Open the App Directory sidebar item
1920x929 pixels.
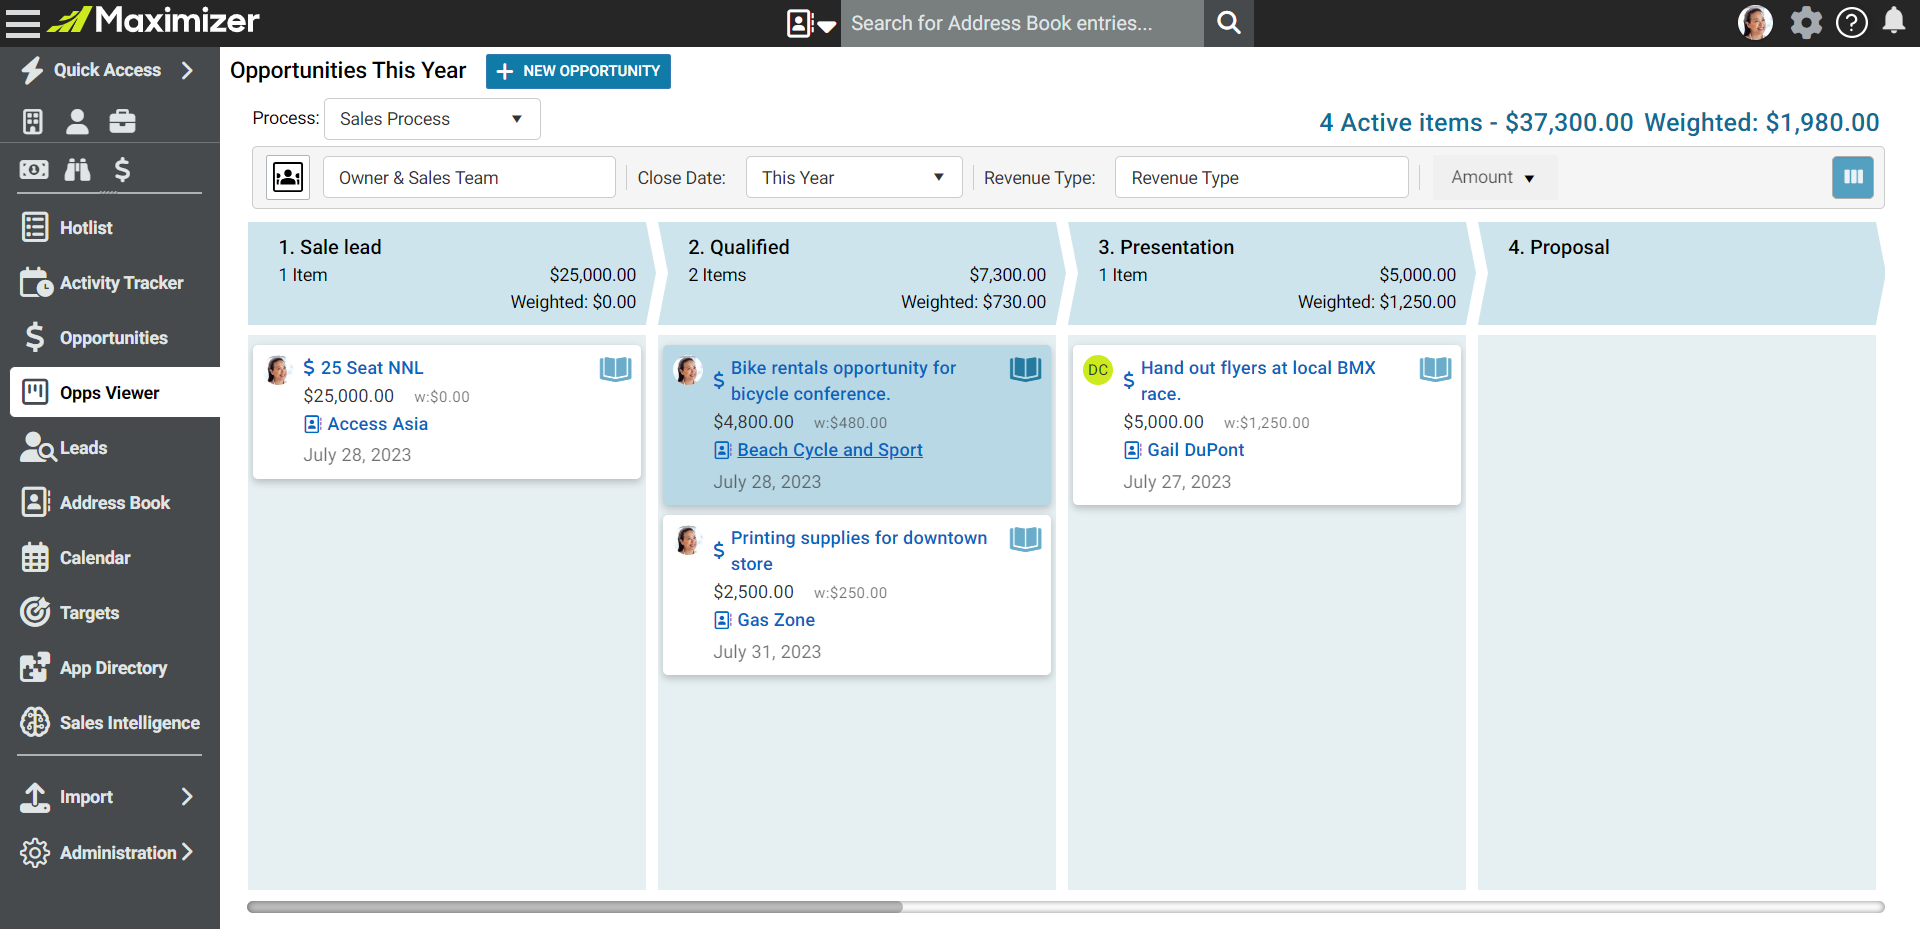click(x=110, y=668)
